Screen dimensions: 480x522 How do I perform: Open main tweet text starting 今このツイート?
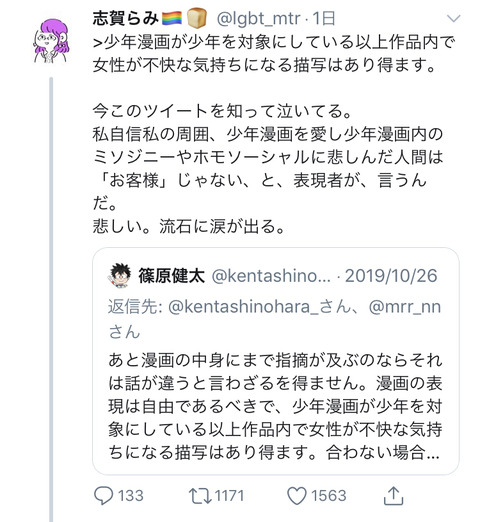(268, 168)
